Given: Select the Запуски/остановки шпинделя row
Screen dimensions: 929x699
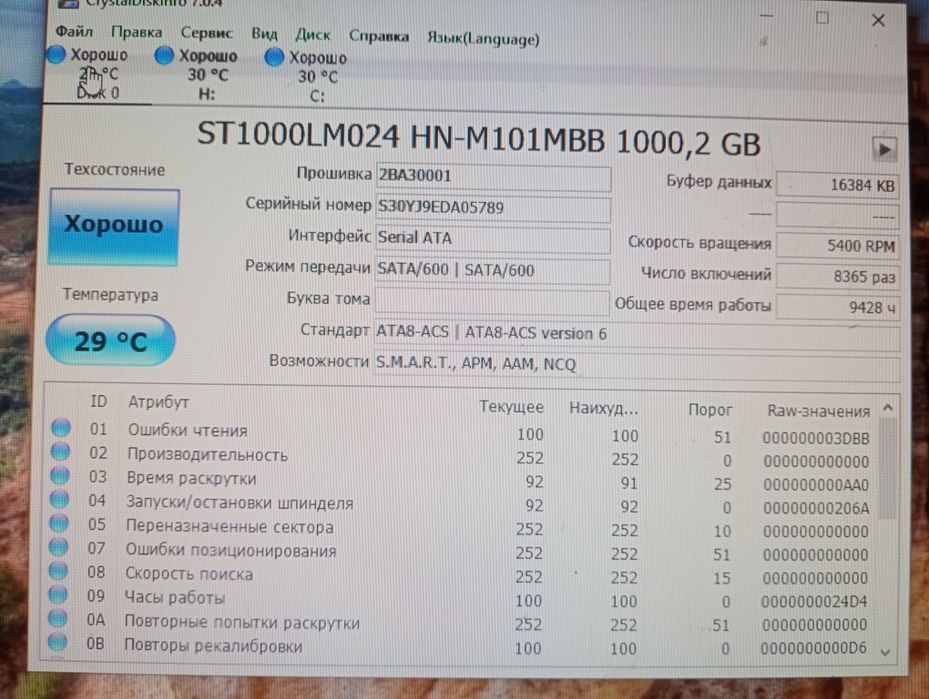Looking at the screenshot, I should coord(459,504).
